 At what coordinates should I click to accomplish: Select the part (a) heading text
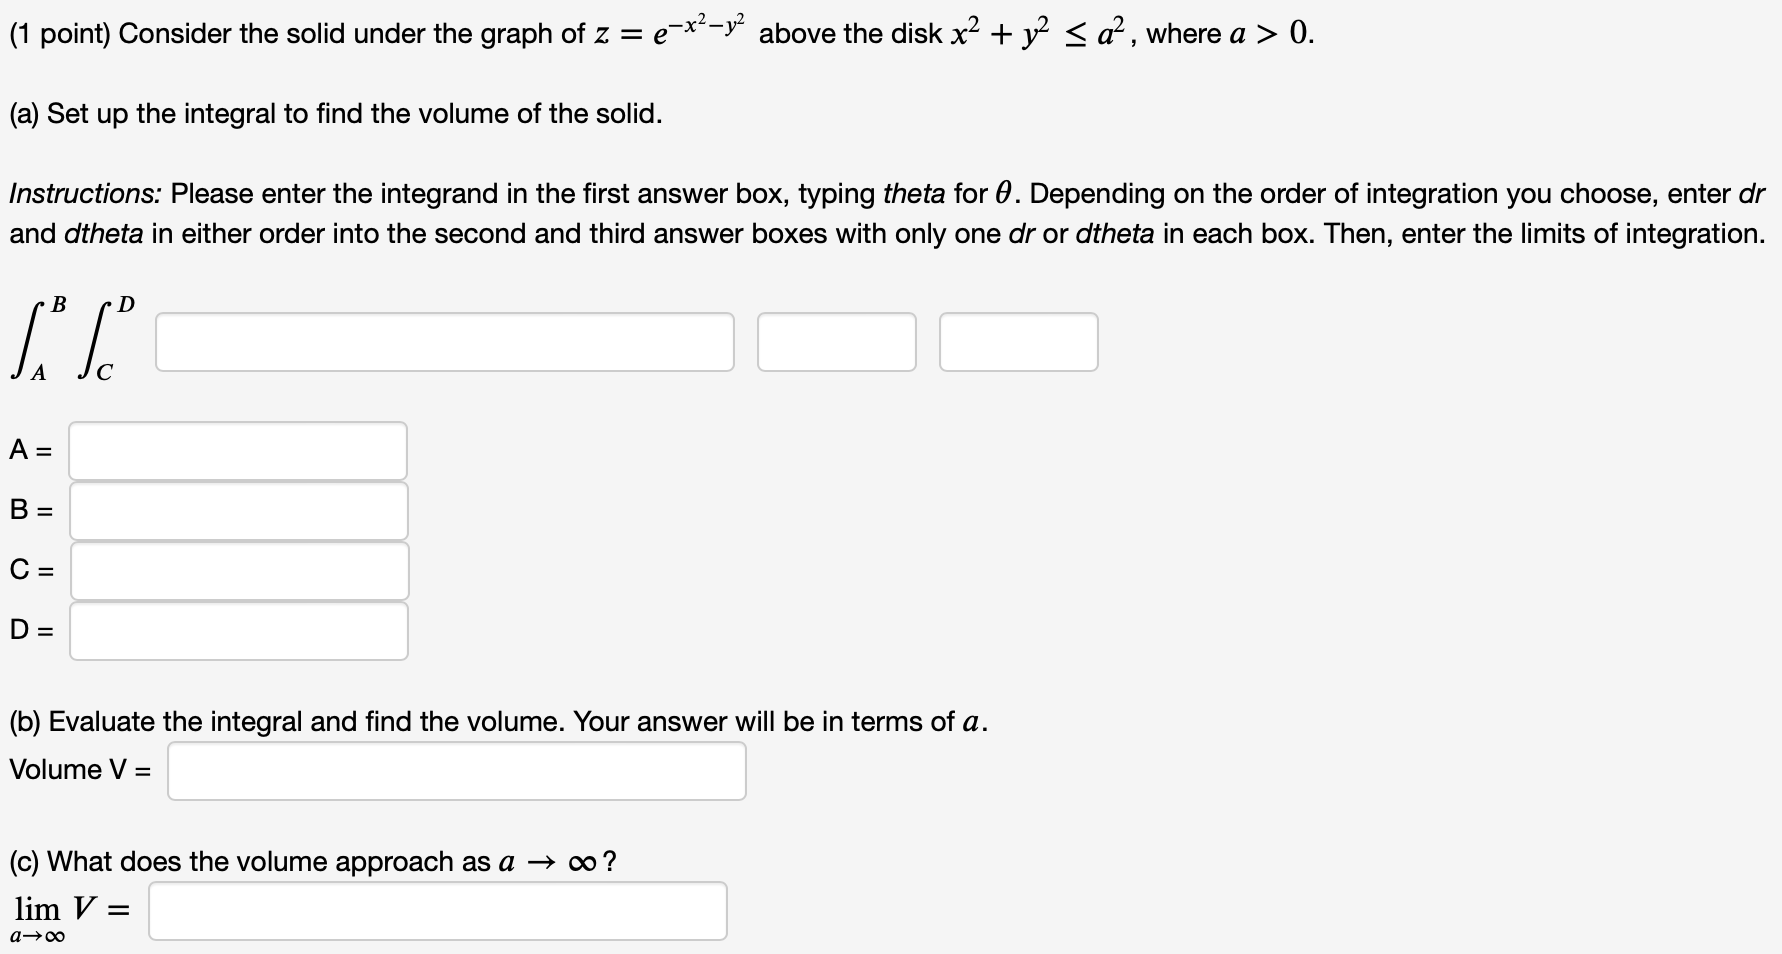click(334, 113)
